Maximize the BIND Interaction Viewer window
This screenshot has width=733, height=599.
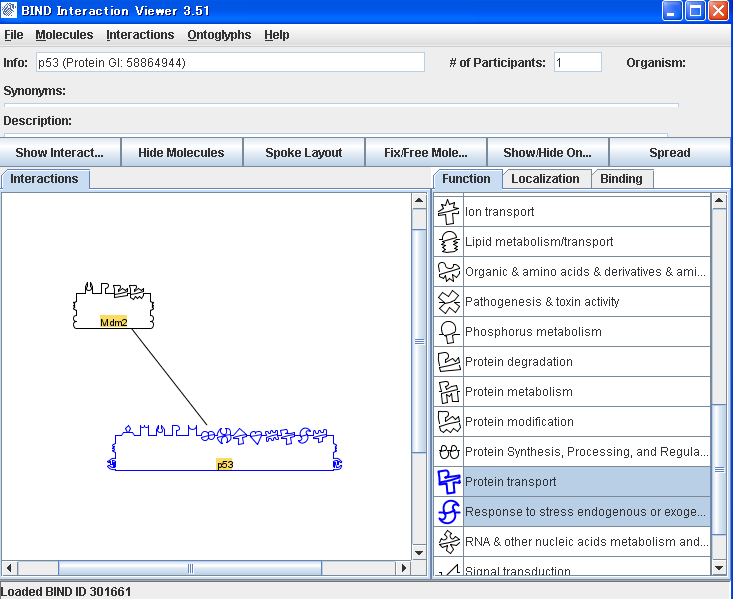click(x=695, y=10)
